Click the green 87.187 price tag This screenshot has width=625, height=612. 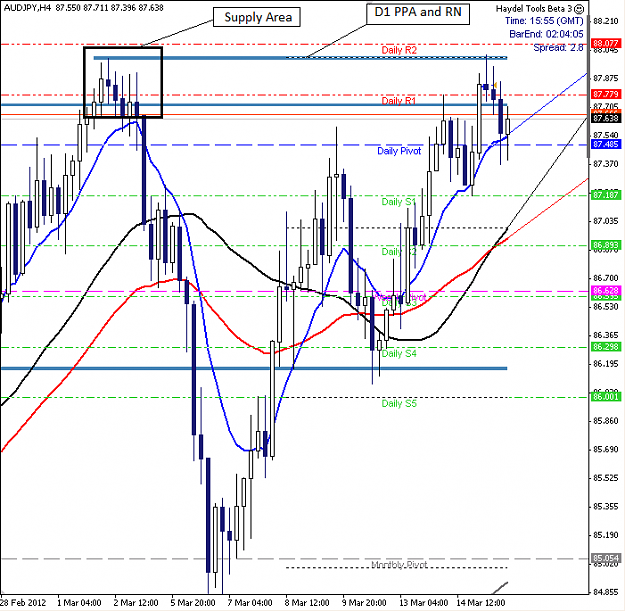pyautogui.click(x=606, y=195)
